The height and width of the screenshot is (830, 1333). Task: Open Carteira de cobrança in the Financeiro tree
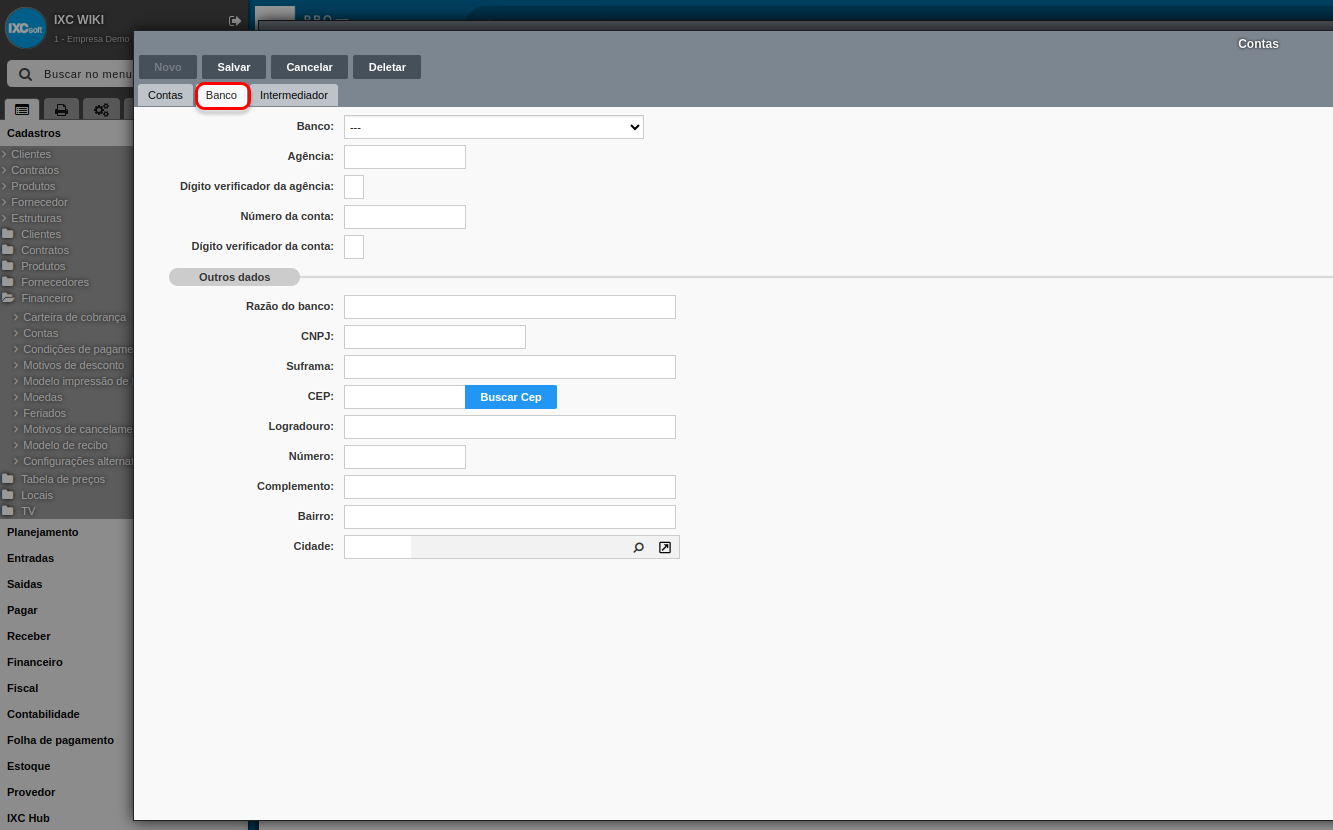(x=75, y=317)
